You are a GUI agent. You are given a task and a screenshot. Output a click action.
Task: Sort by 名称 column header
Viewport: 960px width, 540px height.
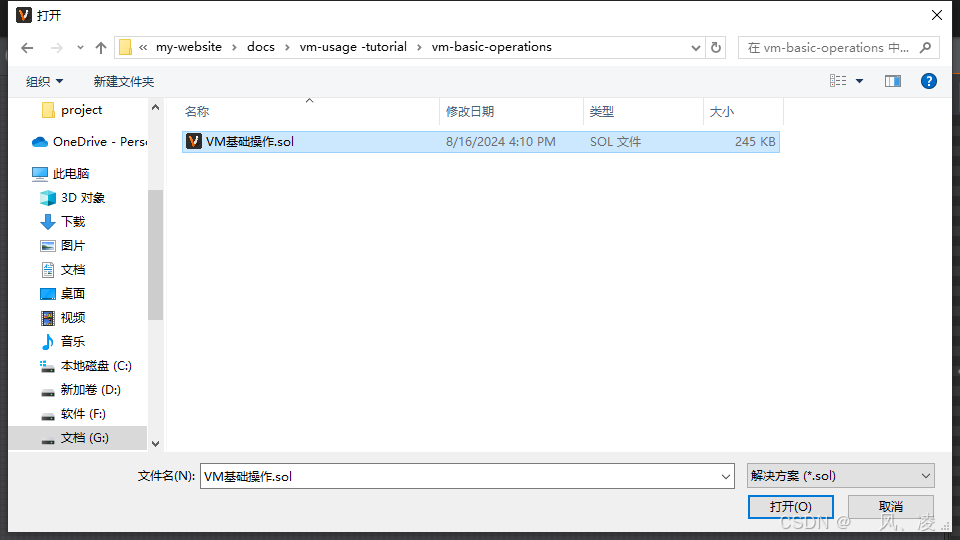(197, 111)
